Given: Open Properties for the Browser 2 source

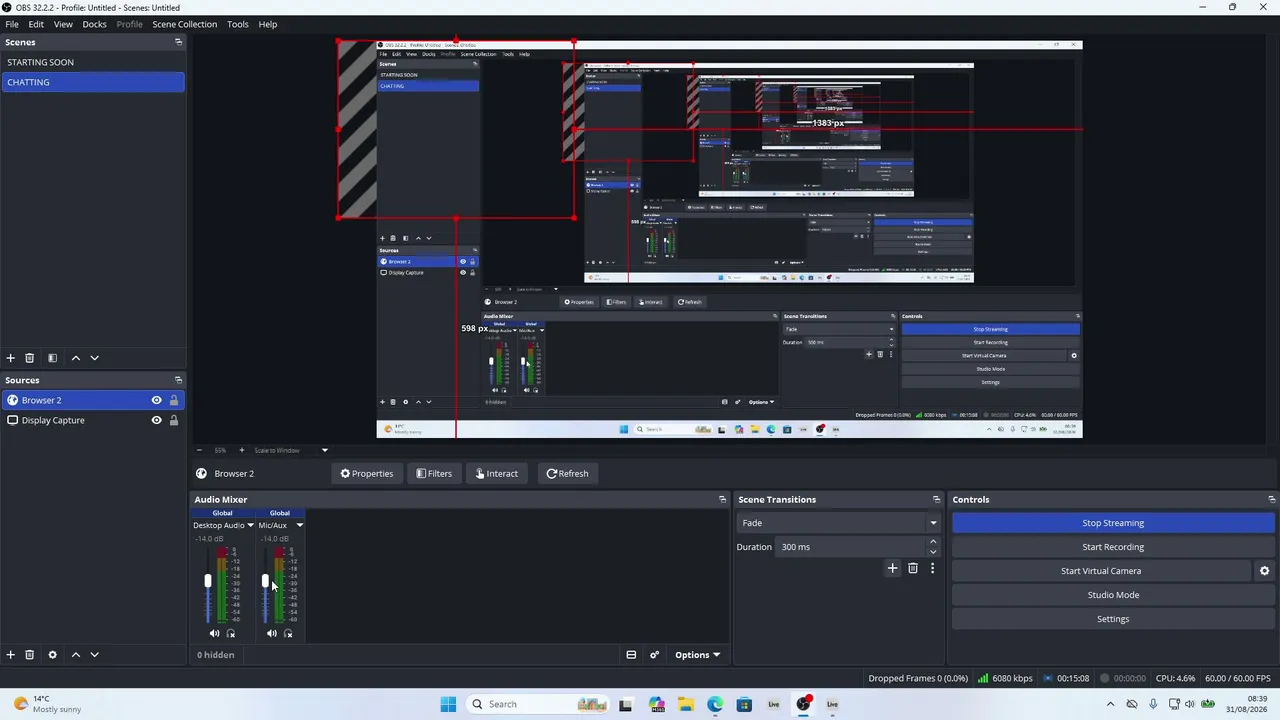Looking at the screenshot, I should coord(367,473).
